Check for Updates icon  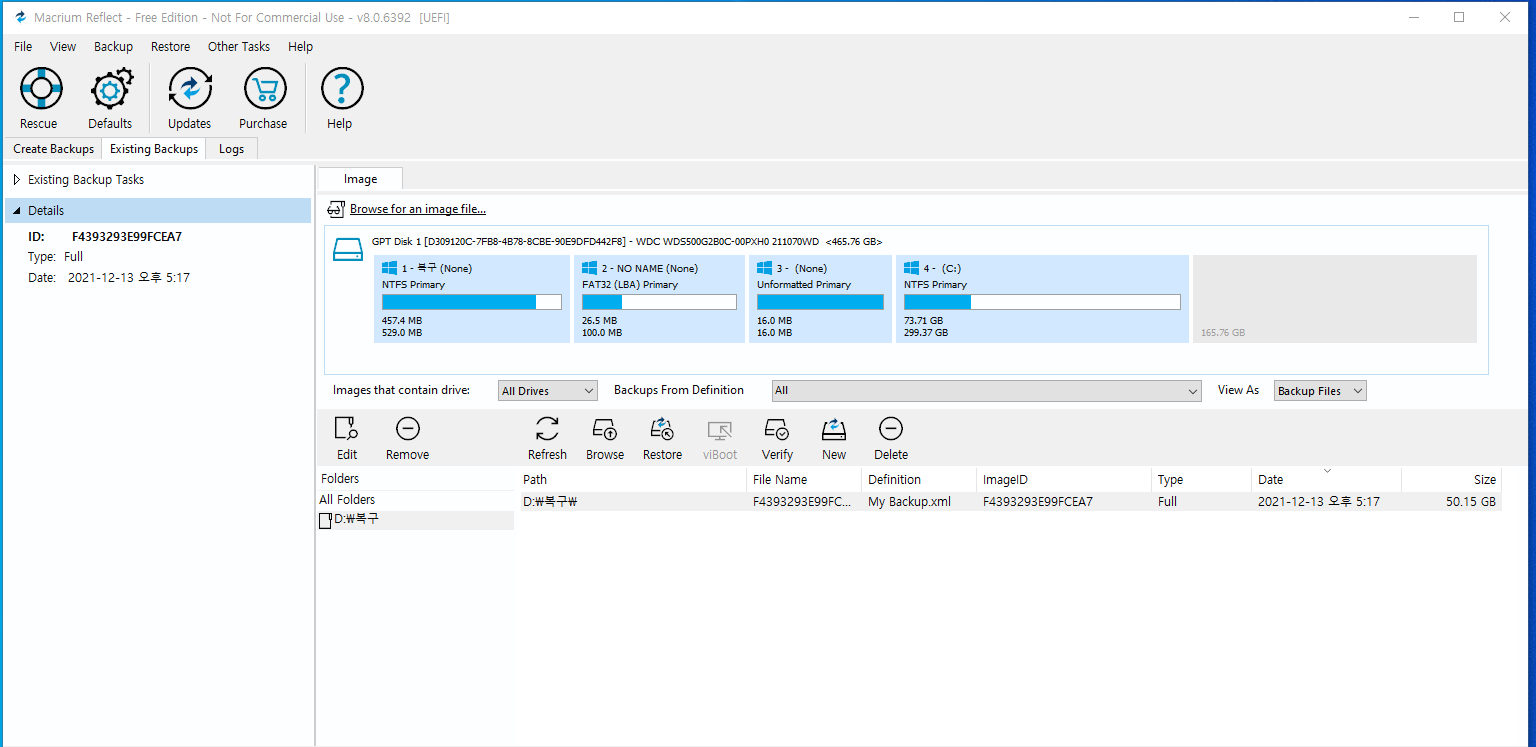tap(189, 90)
